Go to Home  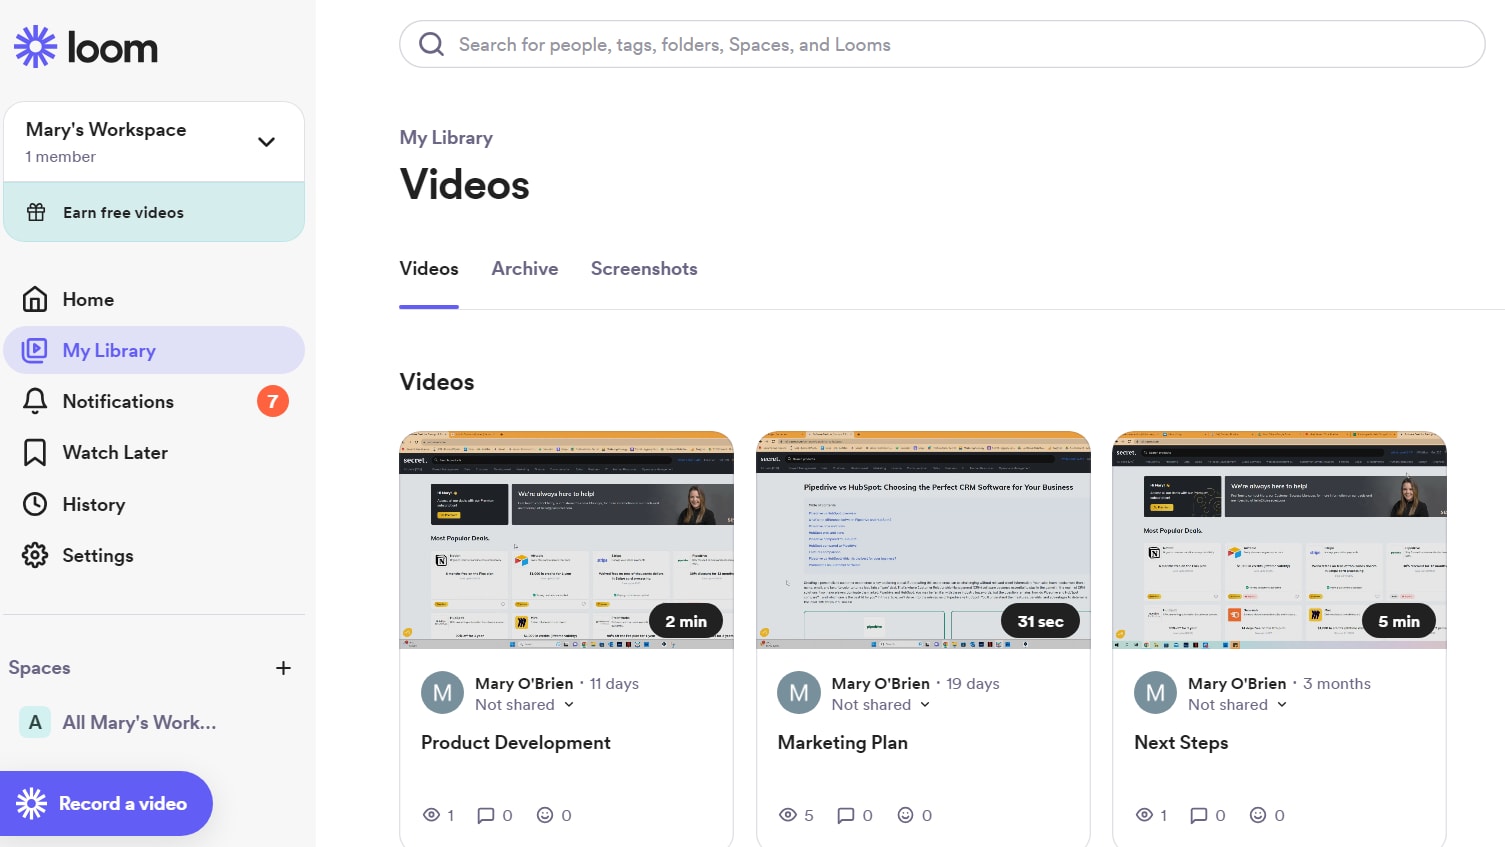pyautogui.click(x=154, y=299)
